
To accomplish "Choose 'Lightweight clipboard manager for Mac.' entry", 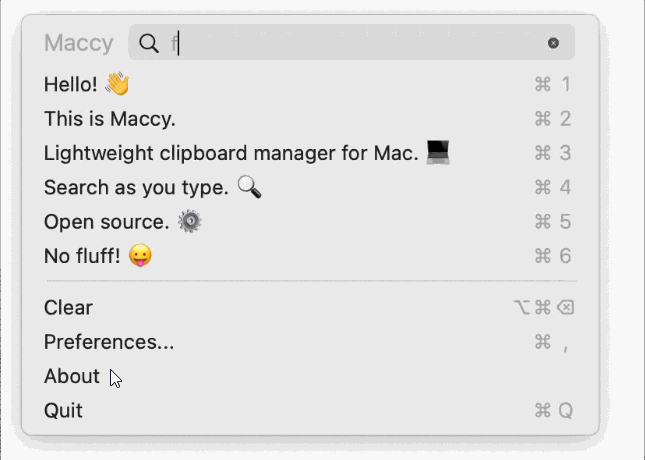I will (311, 153).
